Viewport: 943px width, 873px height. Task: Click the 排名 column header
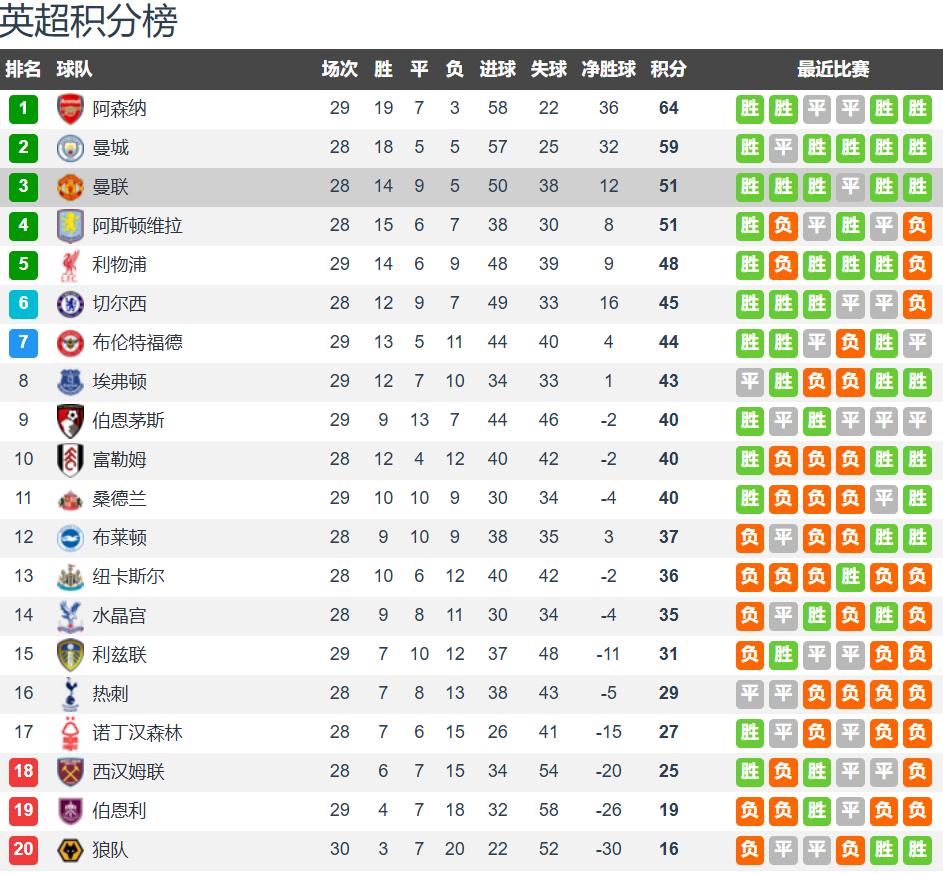tap(23, 69)
